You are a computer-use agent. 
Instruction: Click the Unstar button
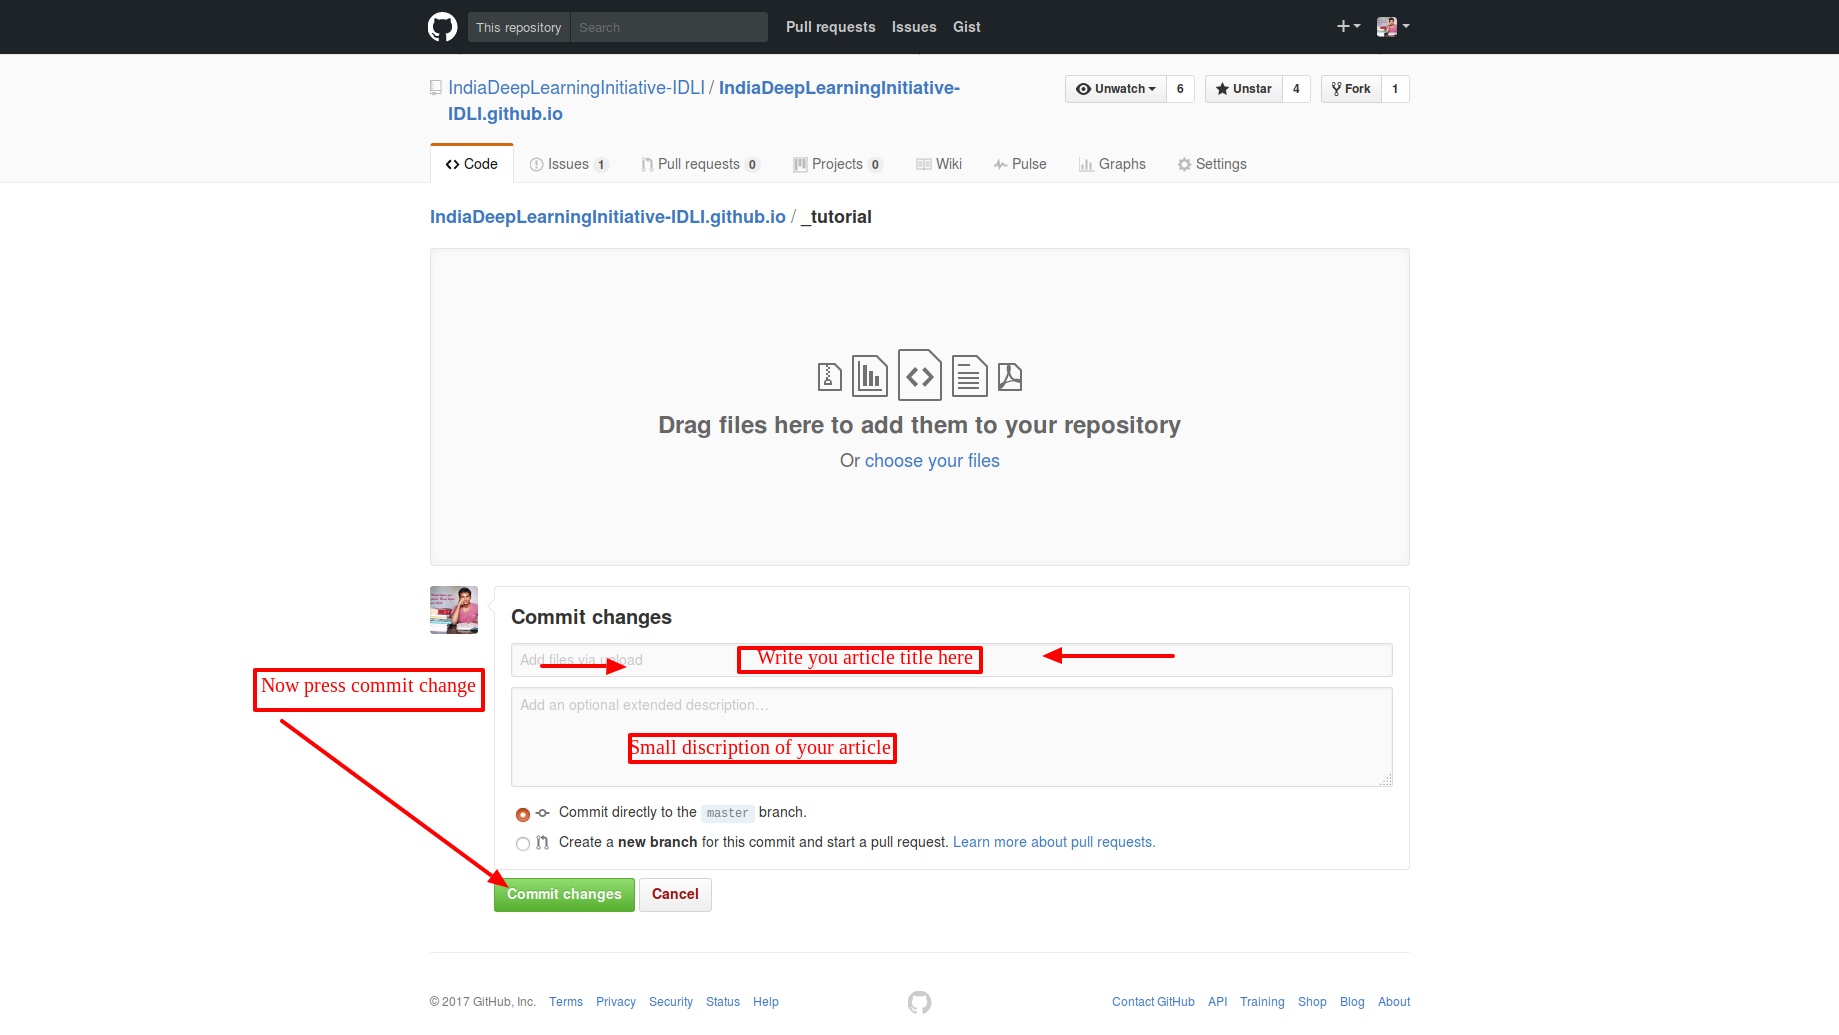[x=1244, y=89]
